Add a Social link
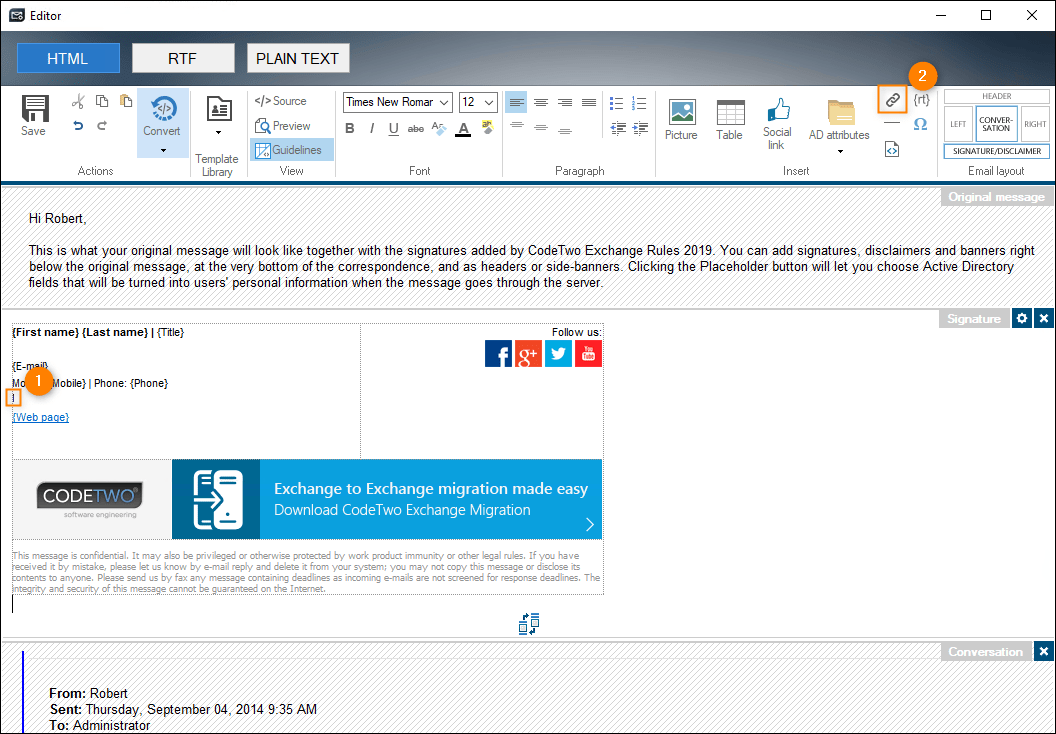The height and width of the screenshot is (734, 1056). tap(776, 117)
